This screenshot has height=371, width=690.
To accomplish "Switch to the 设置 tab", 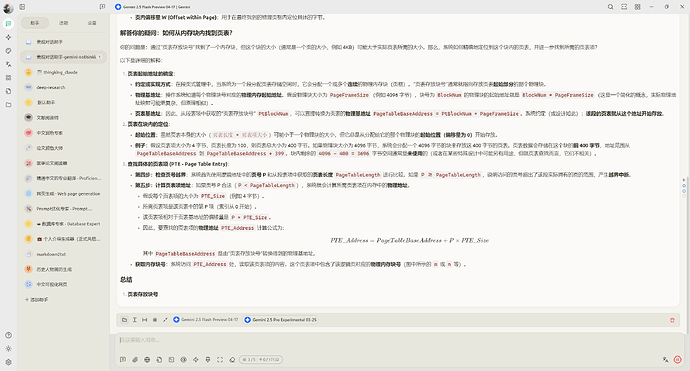I will (x=92, y=23).
